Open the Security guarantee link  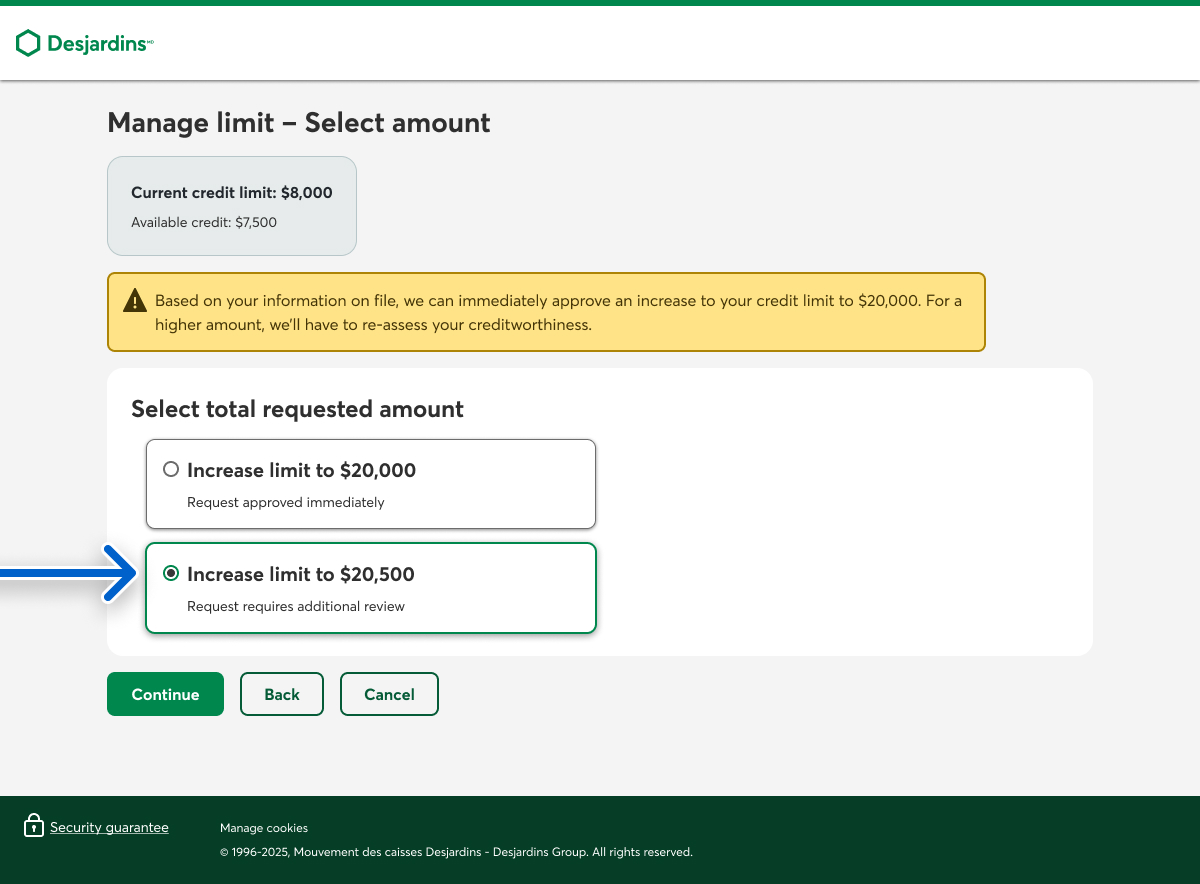(x=109, y=827)
